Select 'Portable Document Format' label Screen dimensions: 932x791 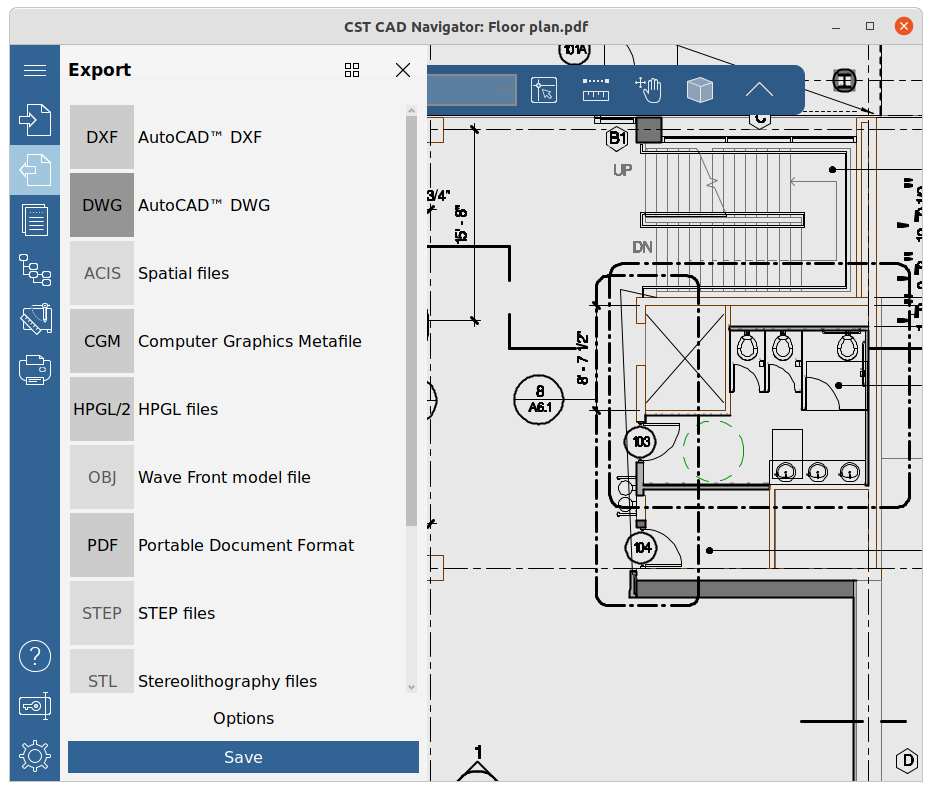[x=245, y=546]
